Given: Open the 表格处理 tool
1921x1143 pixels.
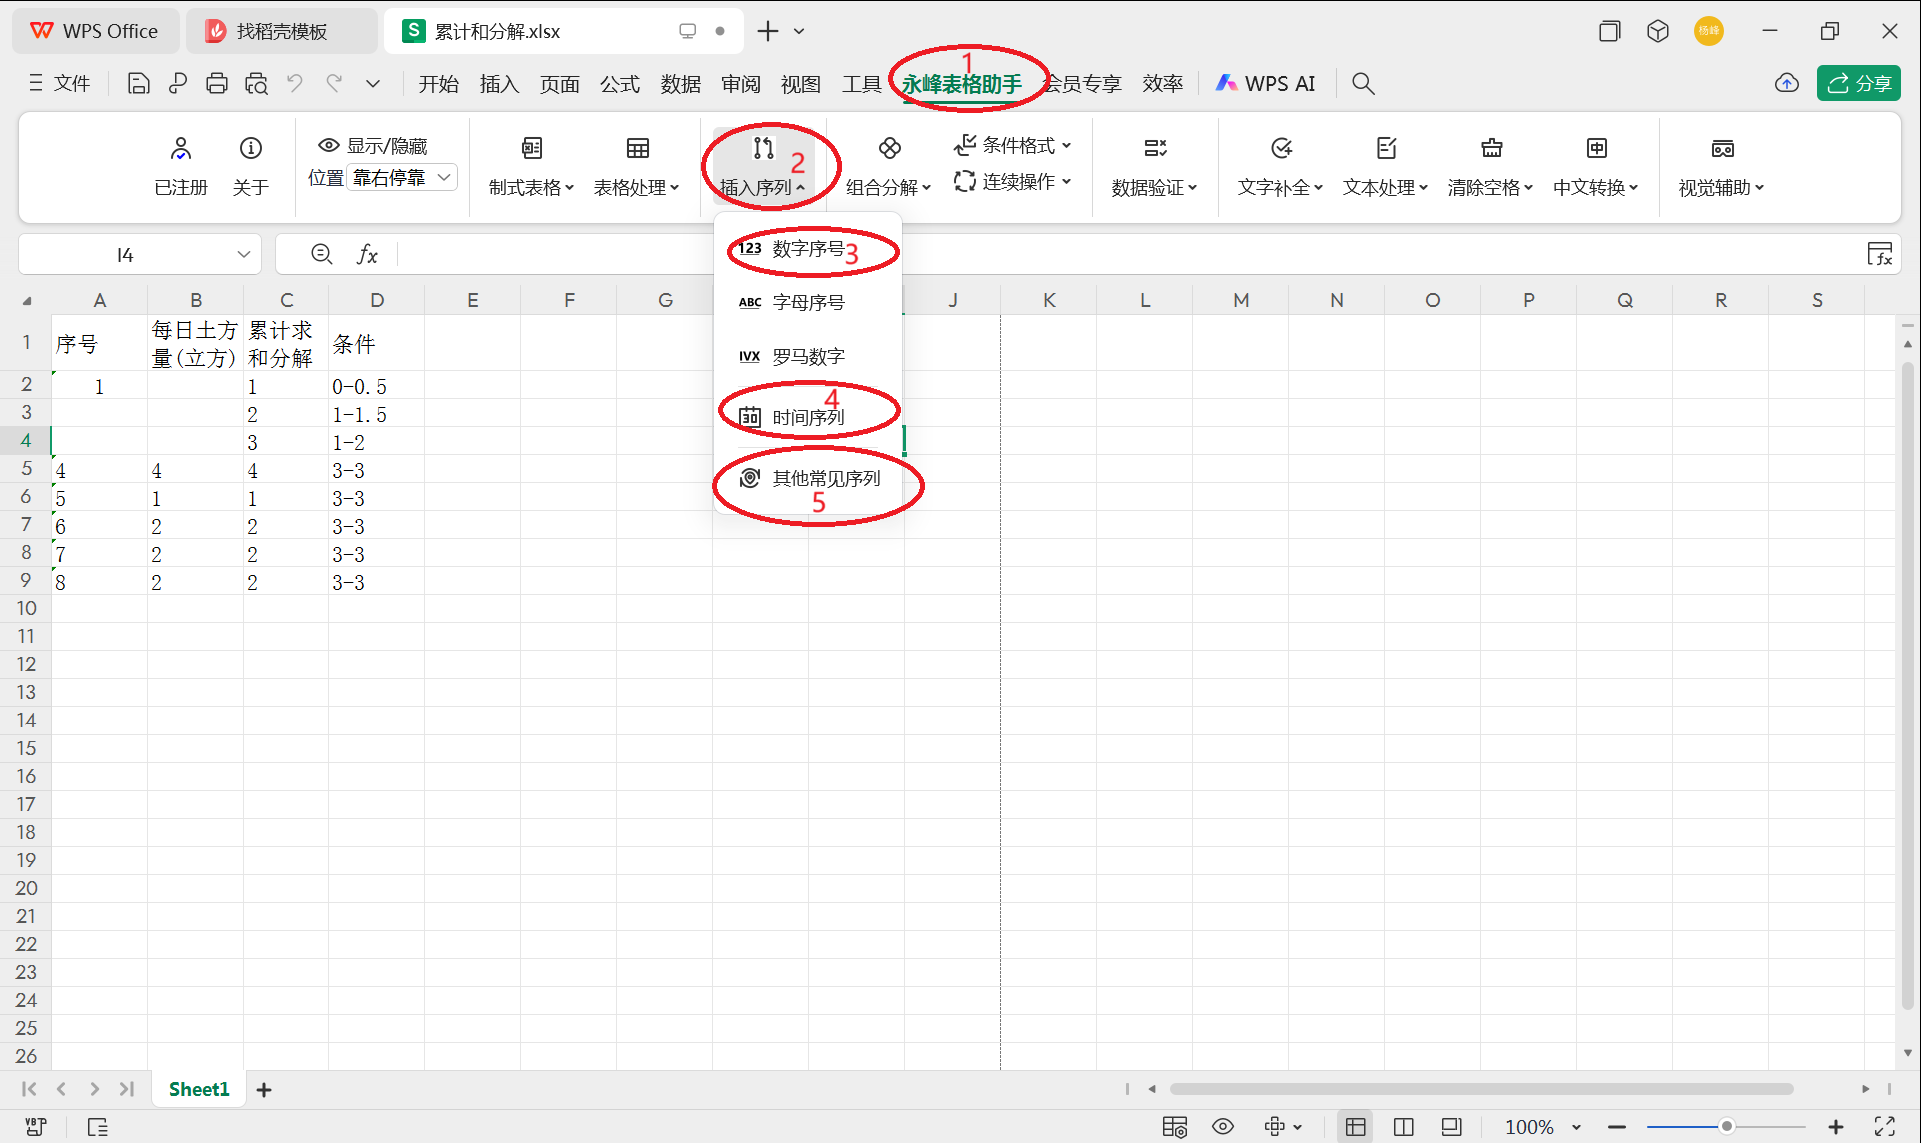Looking at the screenshot, I should [637, 165].
